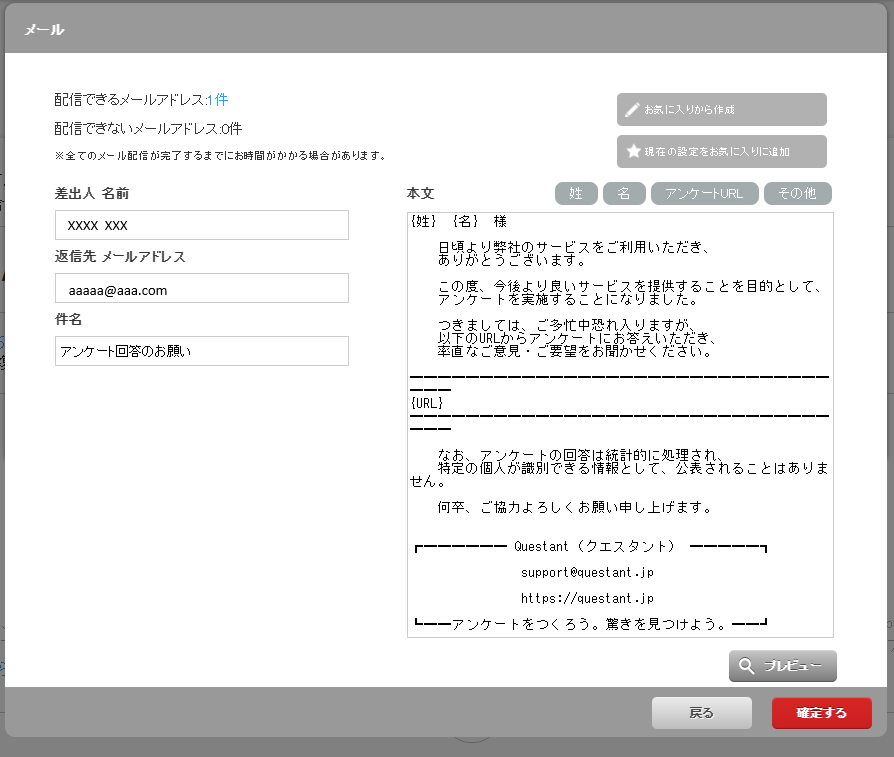Click the 差出人 名前 input field

click(201, 225)
